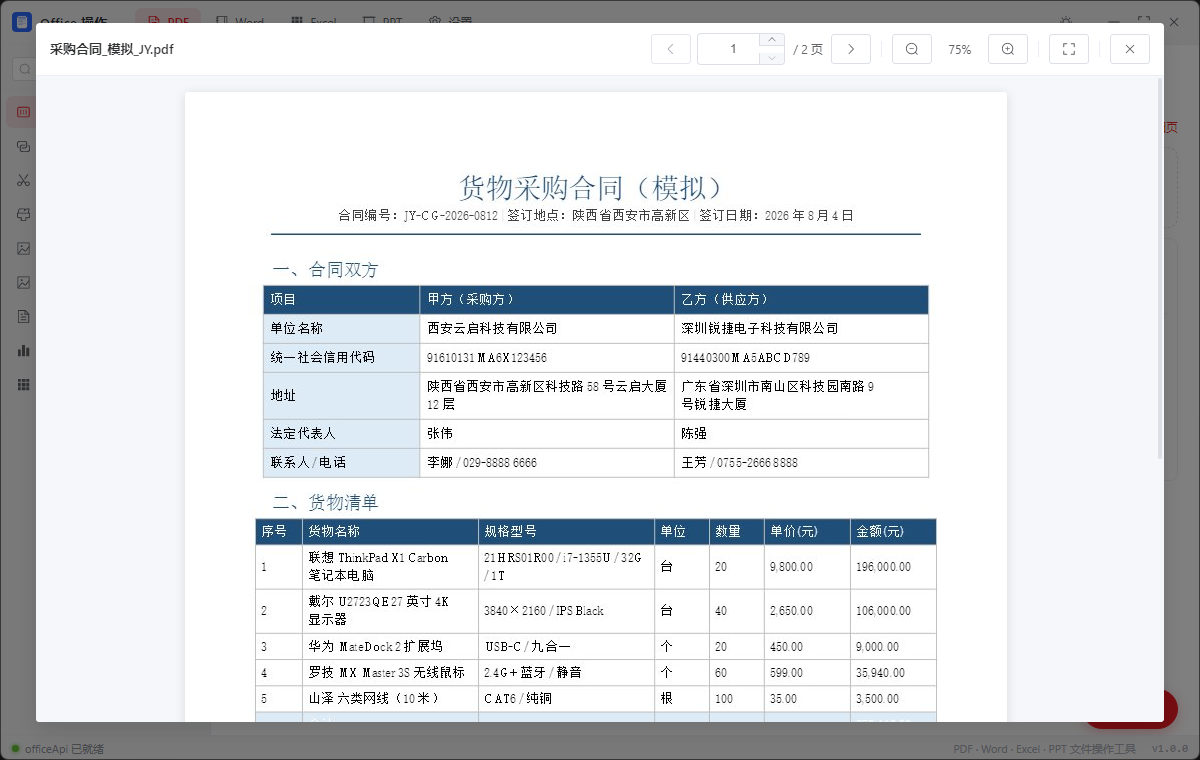This screenshot has height=760, width=1200.
Task: Click the amount 196,000.00
Action: (x=884, y=567)
